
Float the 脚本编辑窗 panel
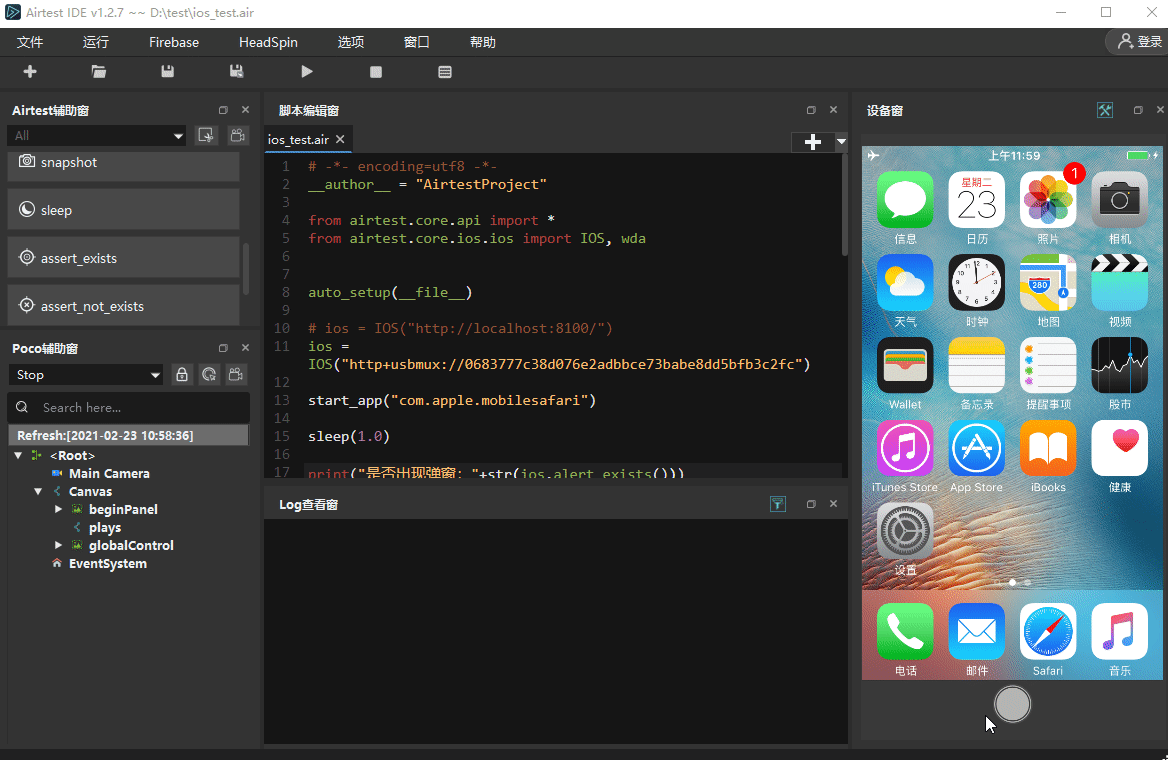(x=811, y=110)
